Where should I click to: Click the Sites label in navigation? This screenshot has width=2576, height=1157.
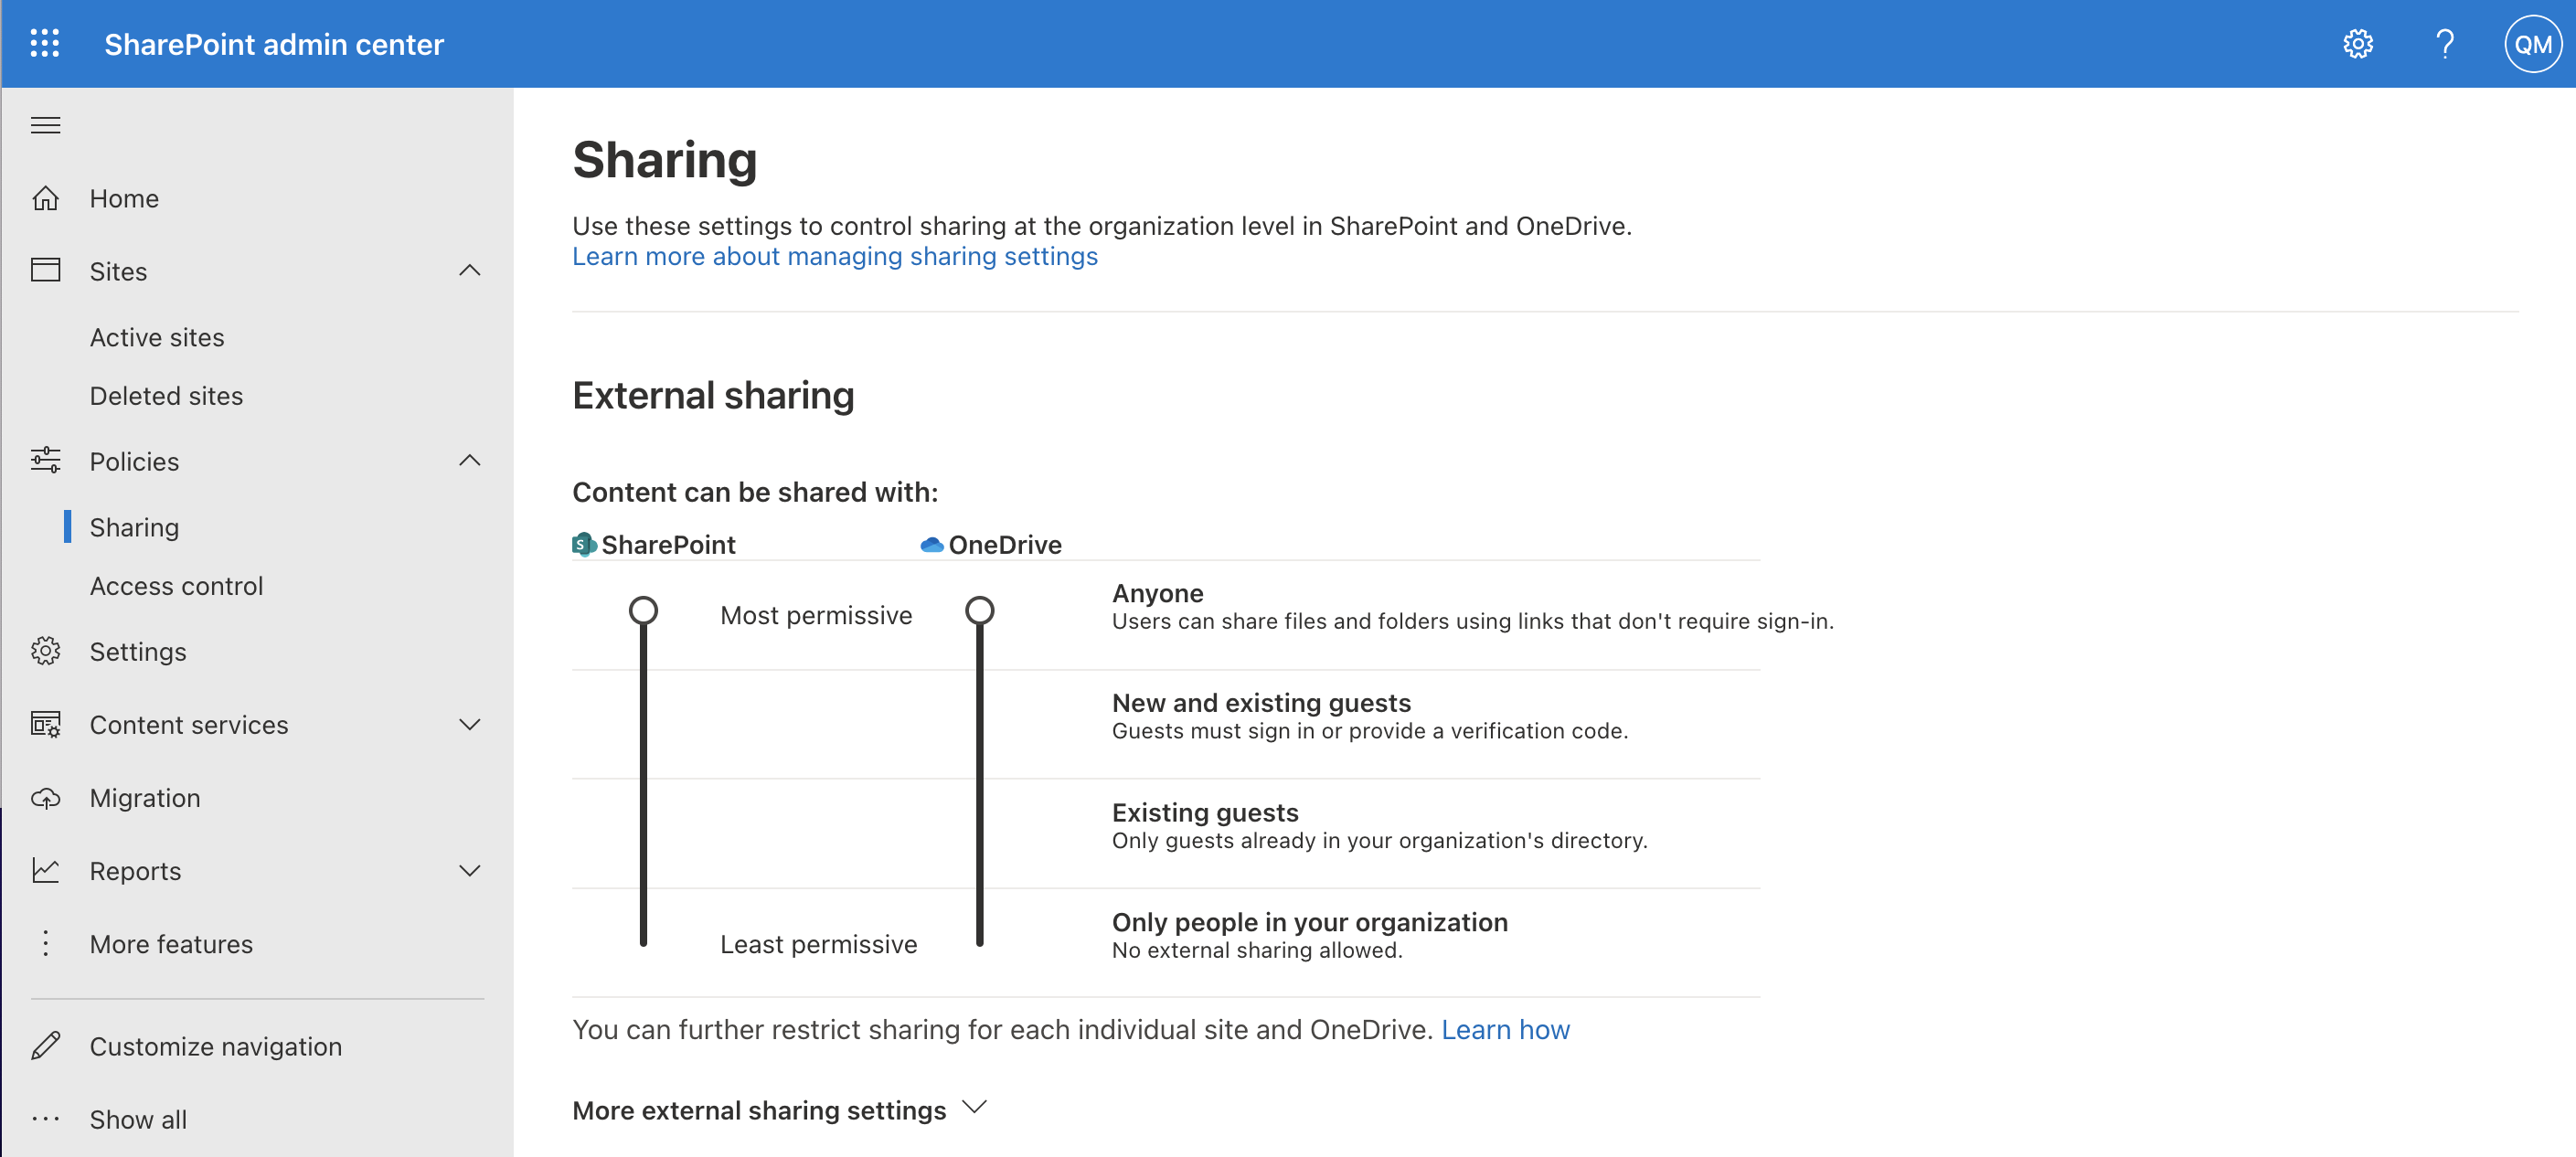click(118, 271)
